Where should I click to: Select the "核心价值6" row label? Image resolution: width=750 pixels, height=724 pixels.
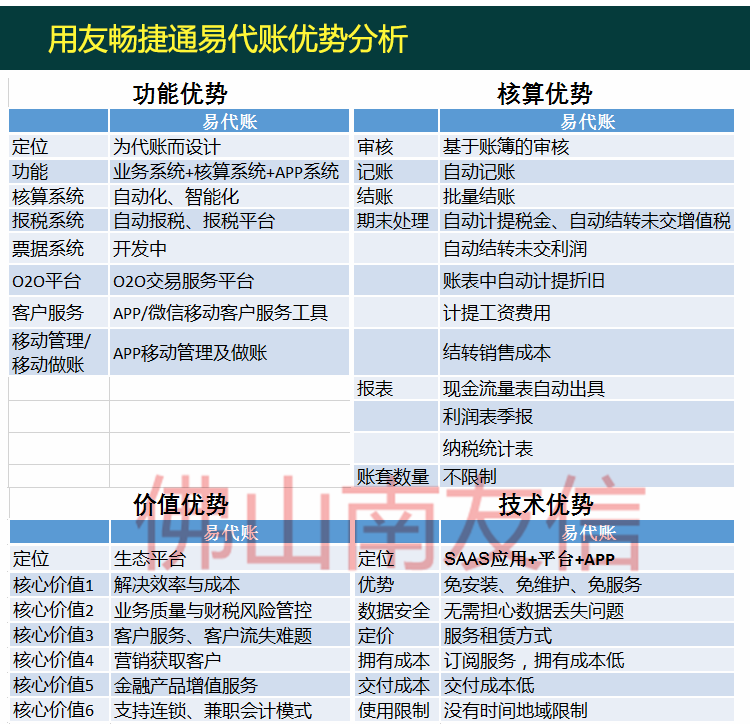pyautogui.click(x=59, y=710)
